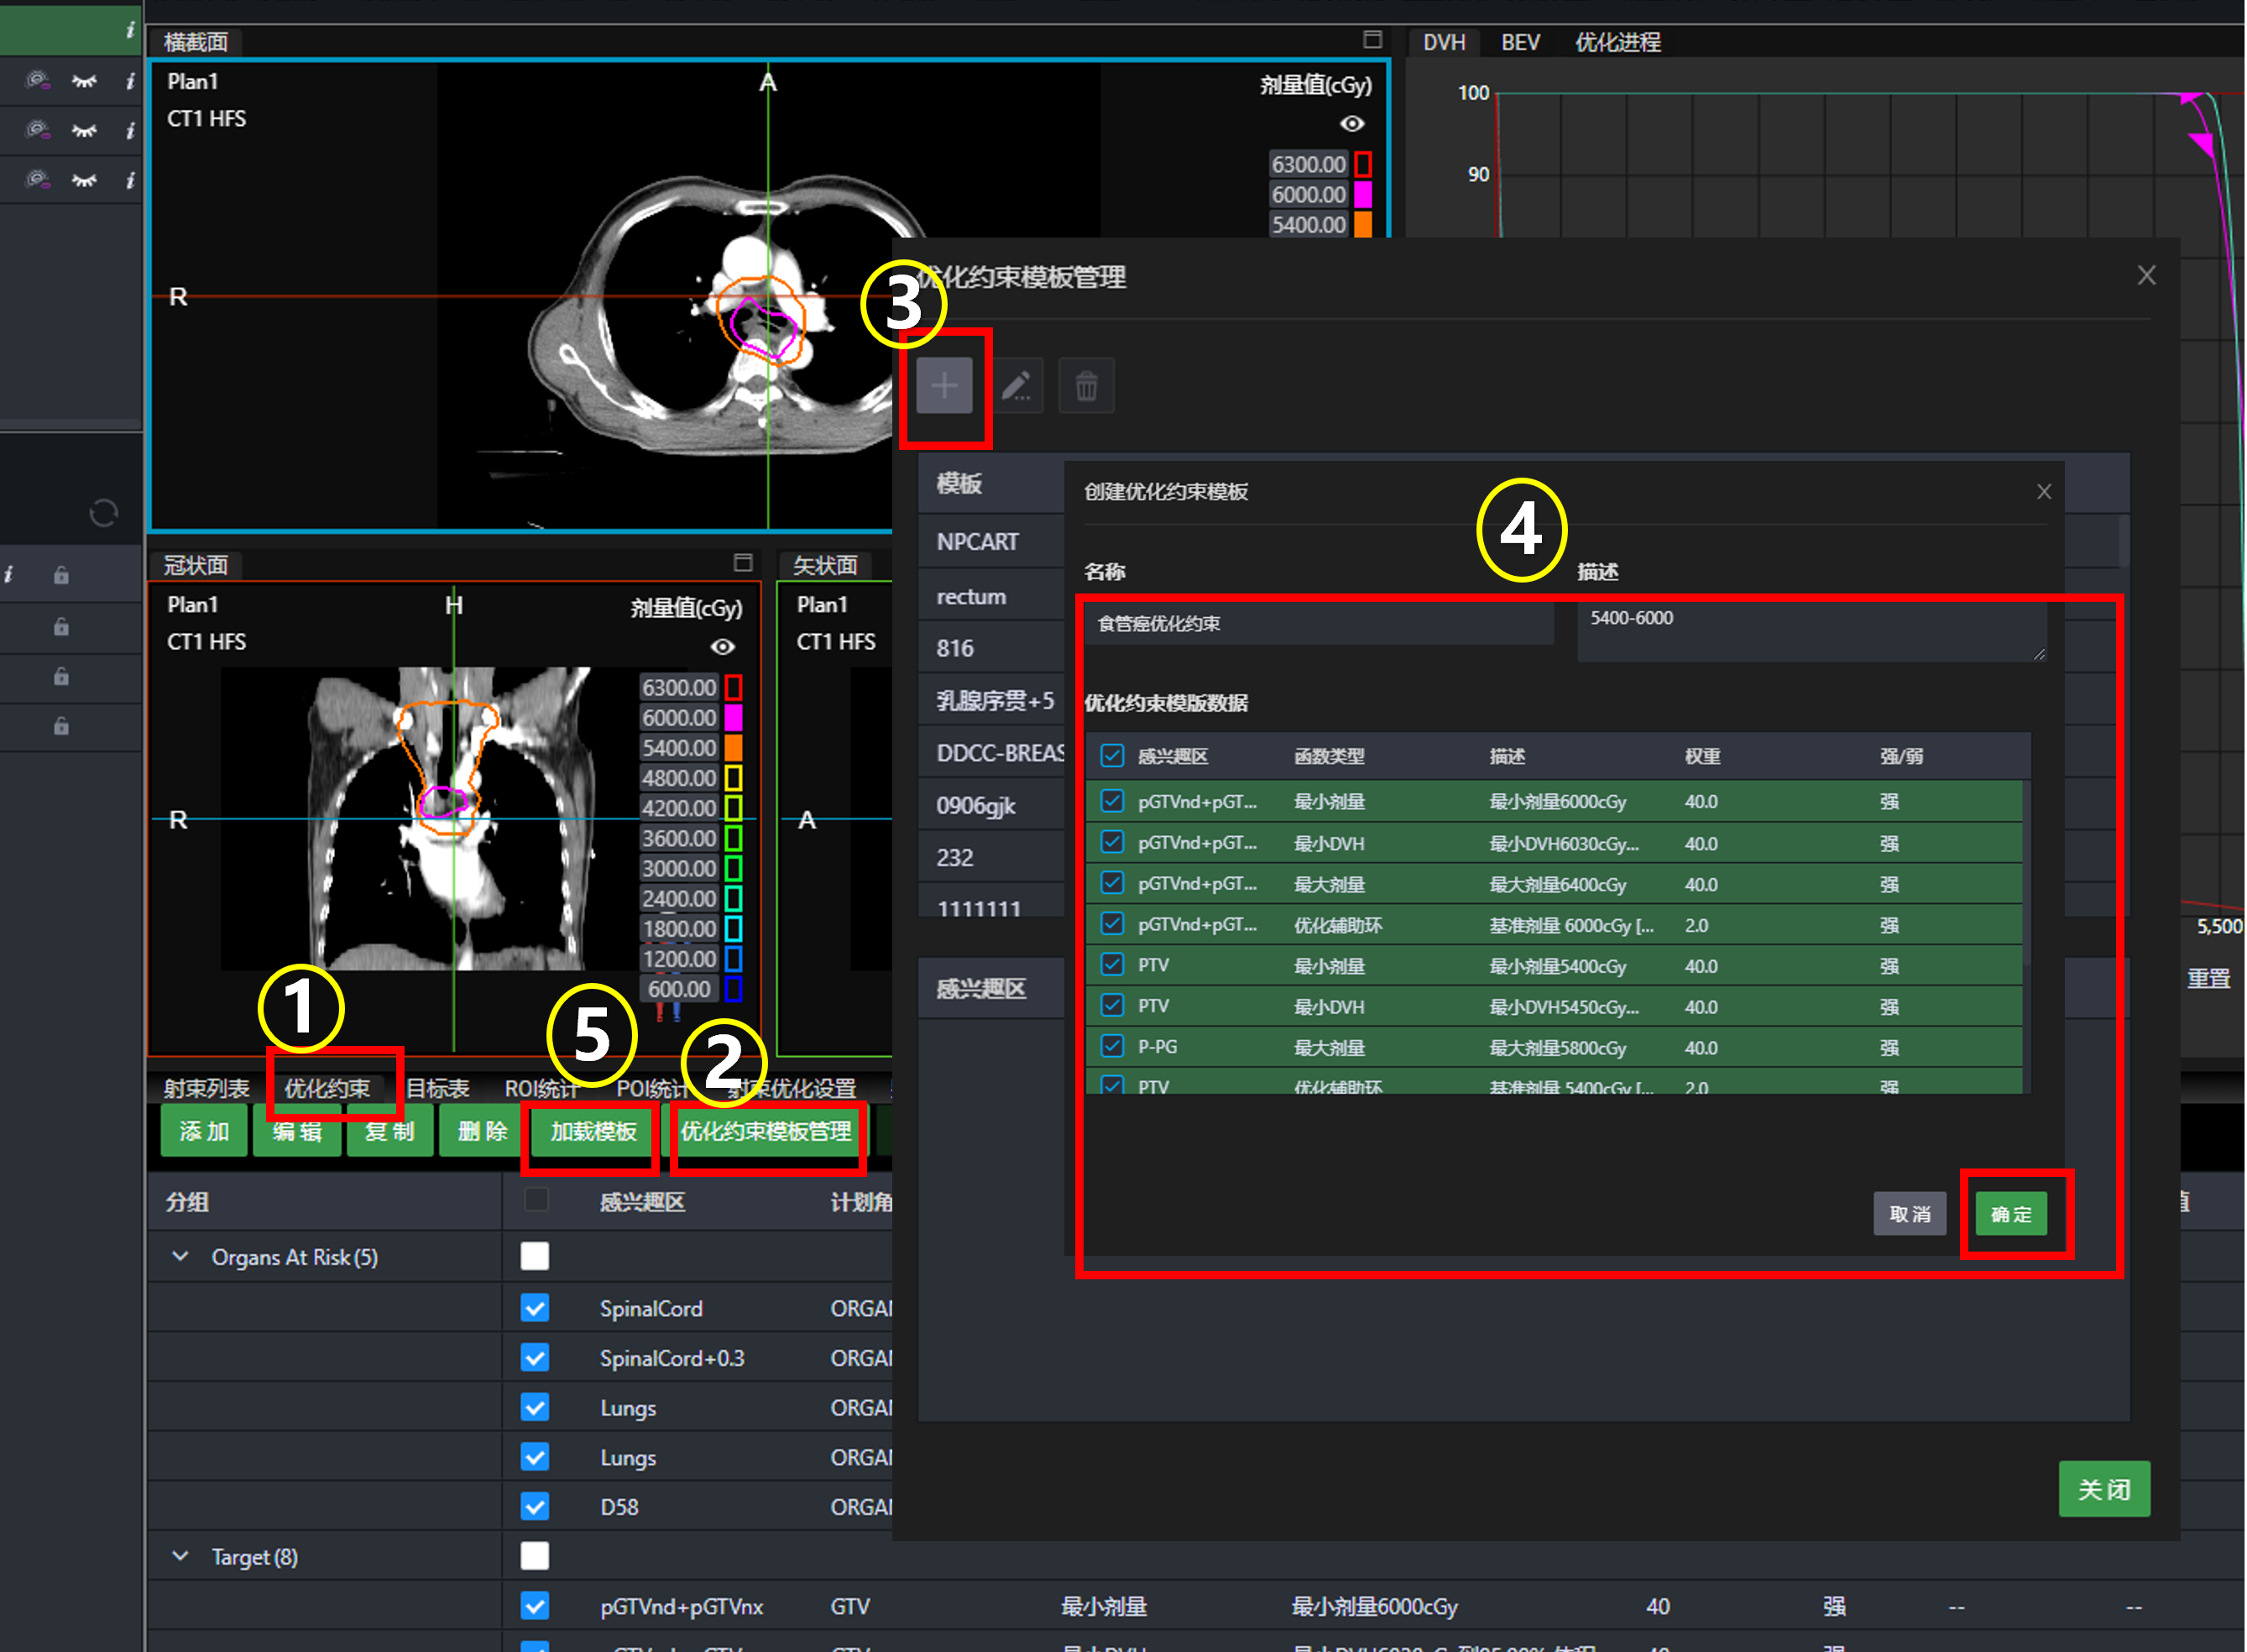Click the third lock icon in left sidebar

61,676
